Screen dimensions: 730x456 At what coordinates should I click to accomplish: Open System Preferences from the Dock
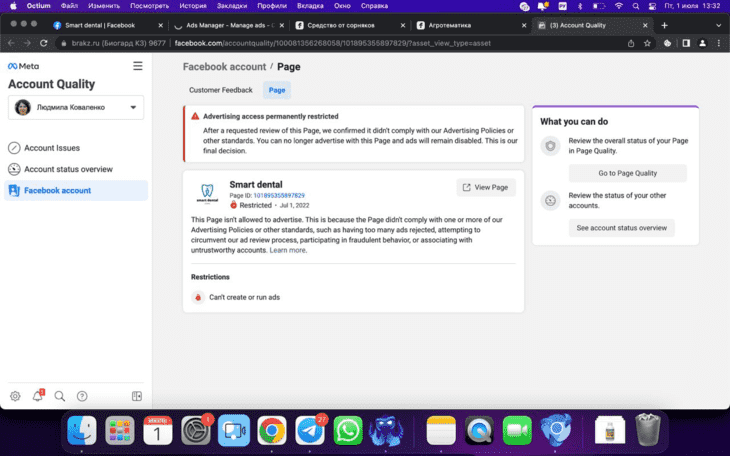pyautogui.click(x=196, y=430)
